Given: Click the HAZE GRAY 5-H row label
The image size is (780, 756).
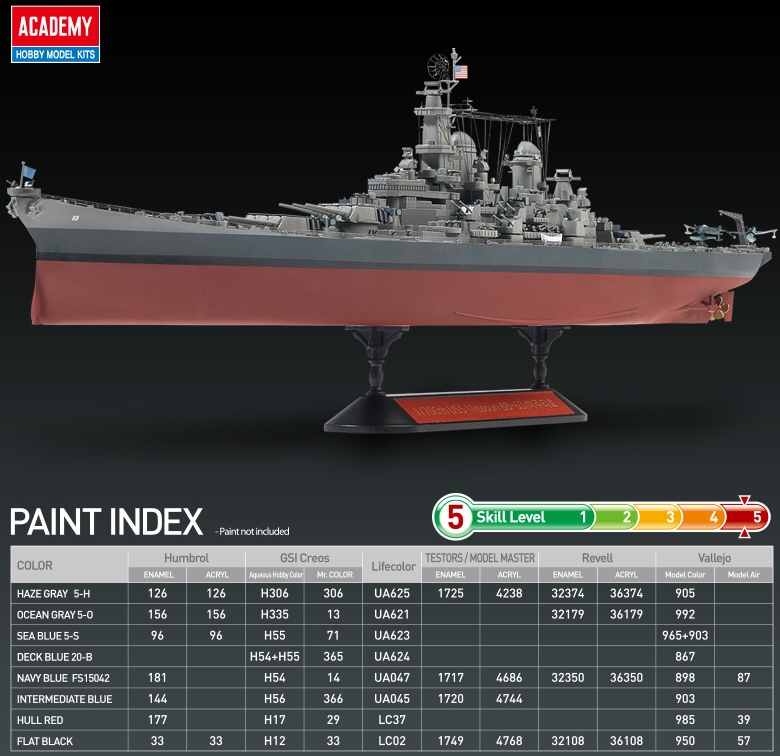Looking at the screenshot, I should pyautogui.click(x=53, y=593).
